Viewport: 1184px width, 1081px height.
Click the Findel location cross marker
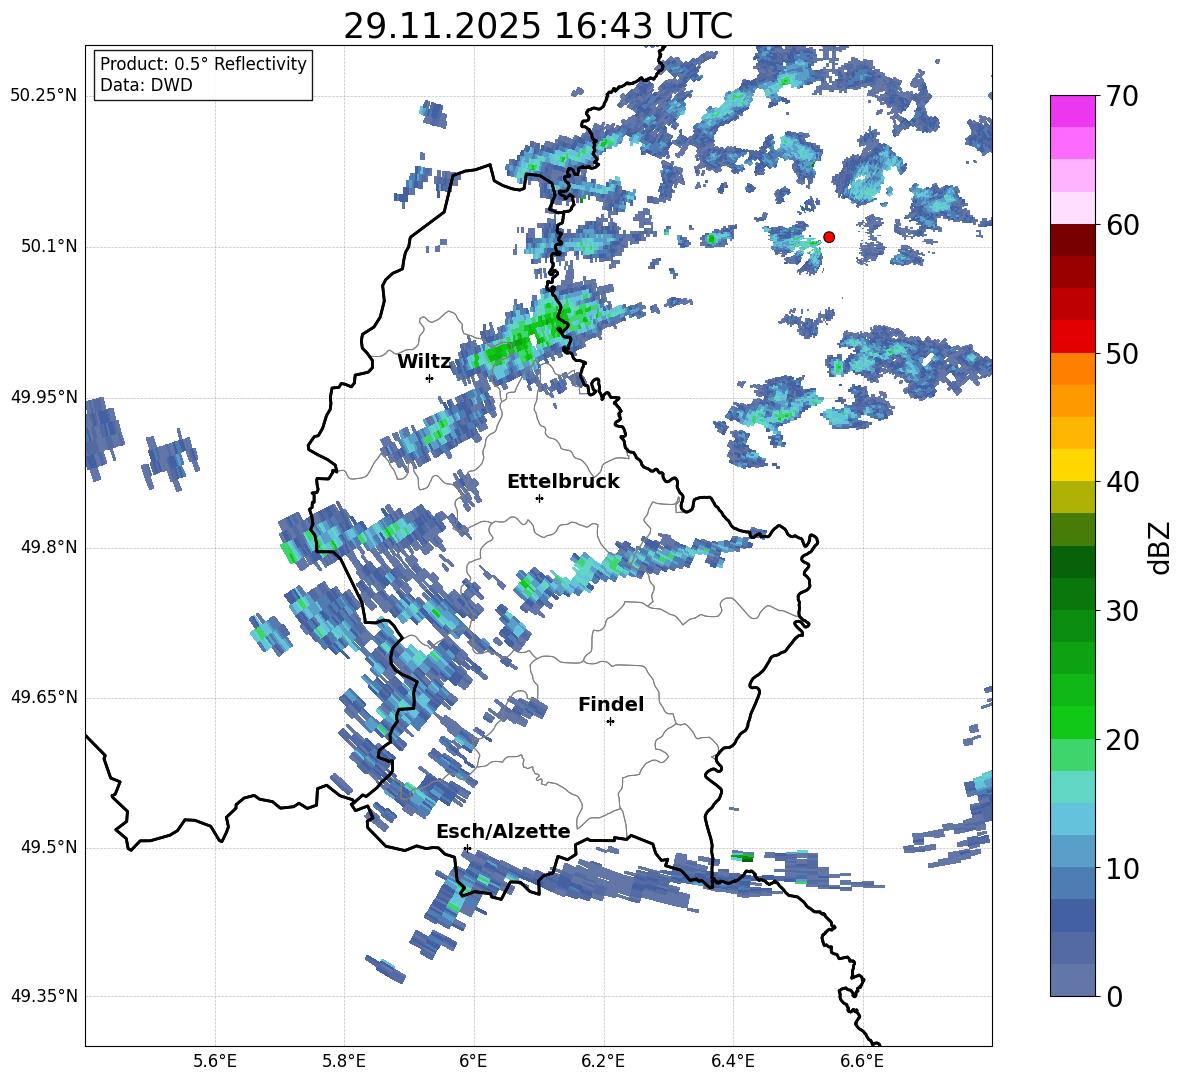pos(610,722)
